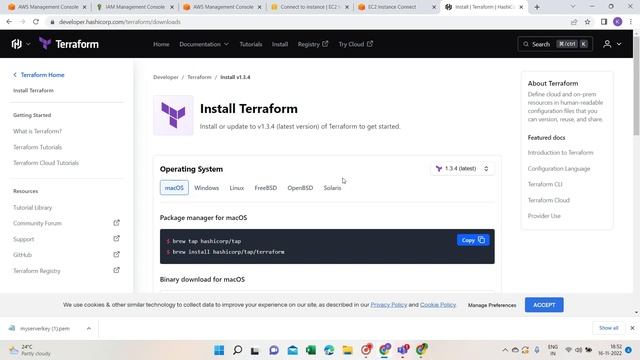The height and width of the screenshot is (360, 640).
Task: Open GitHub external link icon
Action: point(116,254)
